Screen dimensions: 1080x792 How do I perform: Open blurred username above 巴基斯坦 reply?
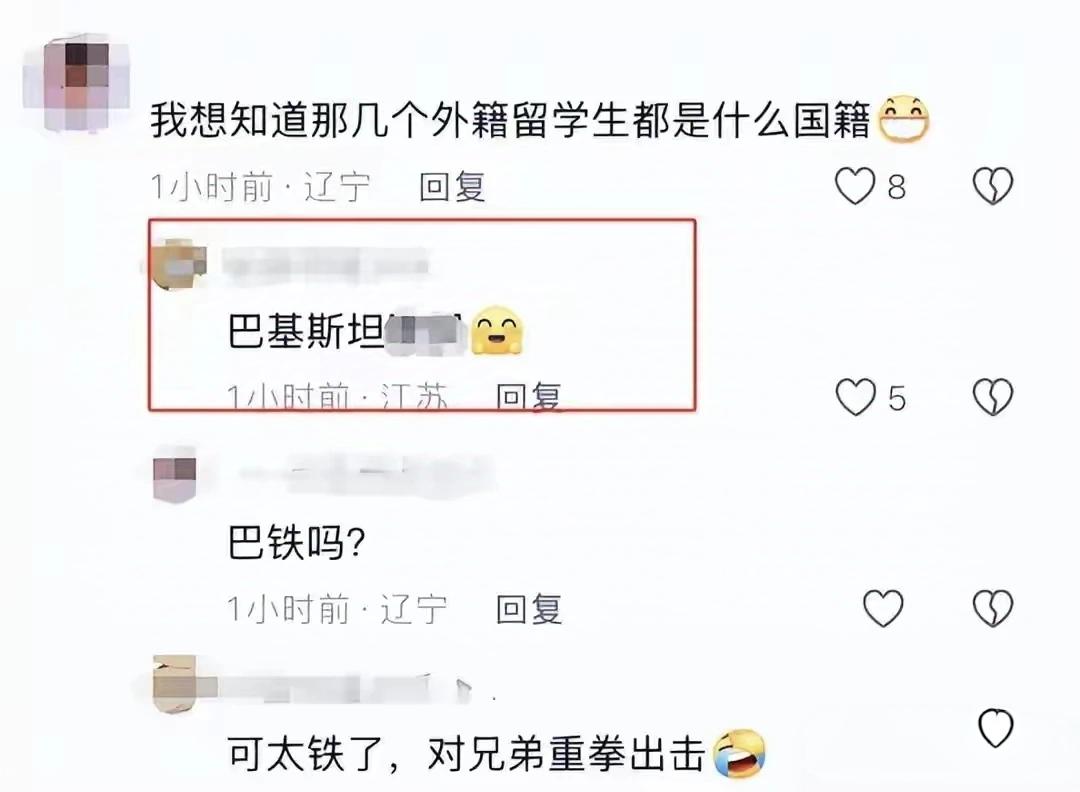(x=326, y=265)
